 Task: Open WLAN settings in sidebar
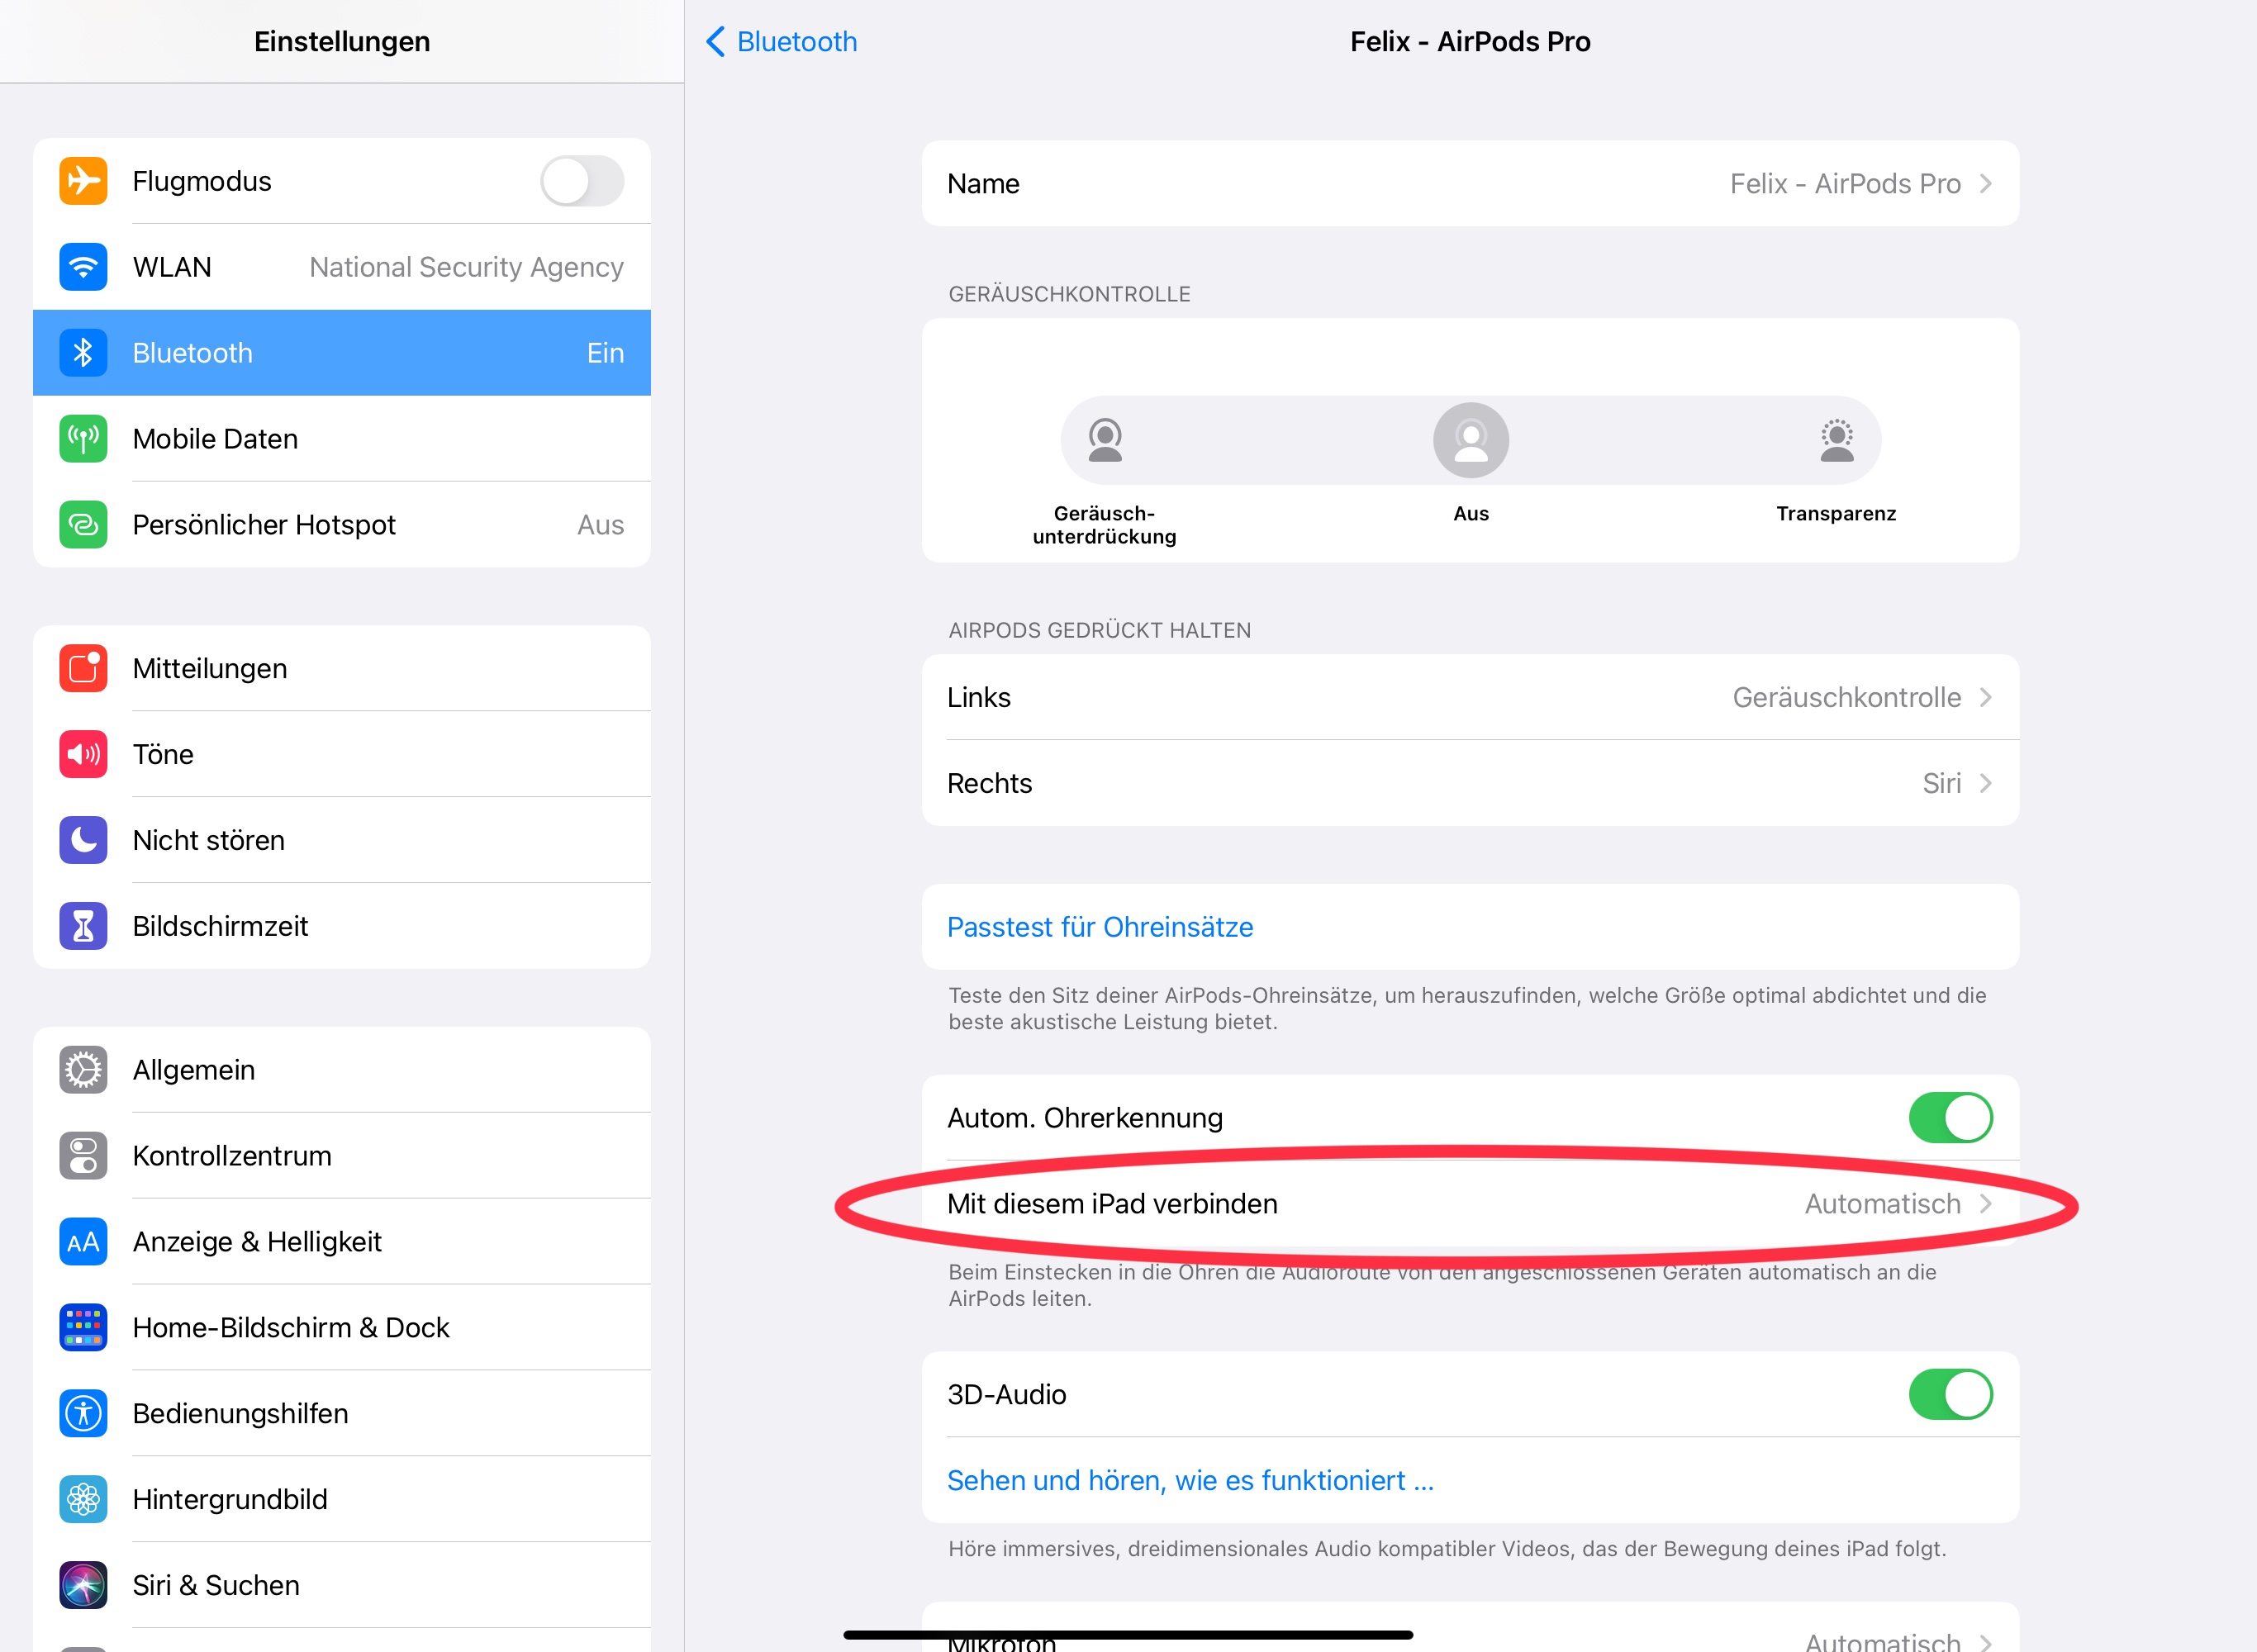point(342,267)
